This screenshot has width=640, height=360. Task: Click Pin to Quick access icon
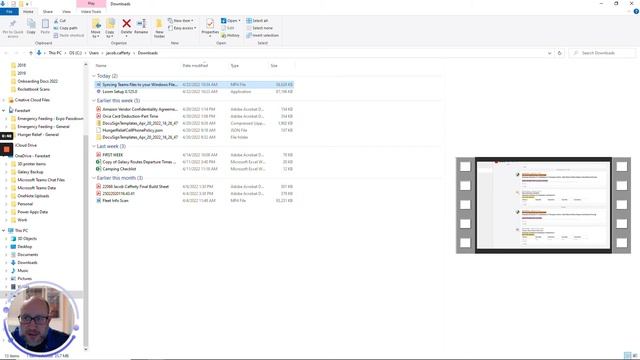13,24
